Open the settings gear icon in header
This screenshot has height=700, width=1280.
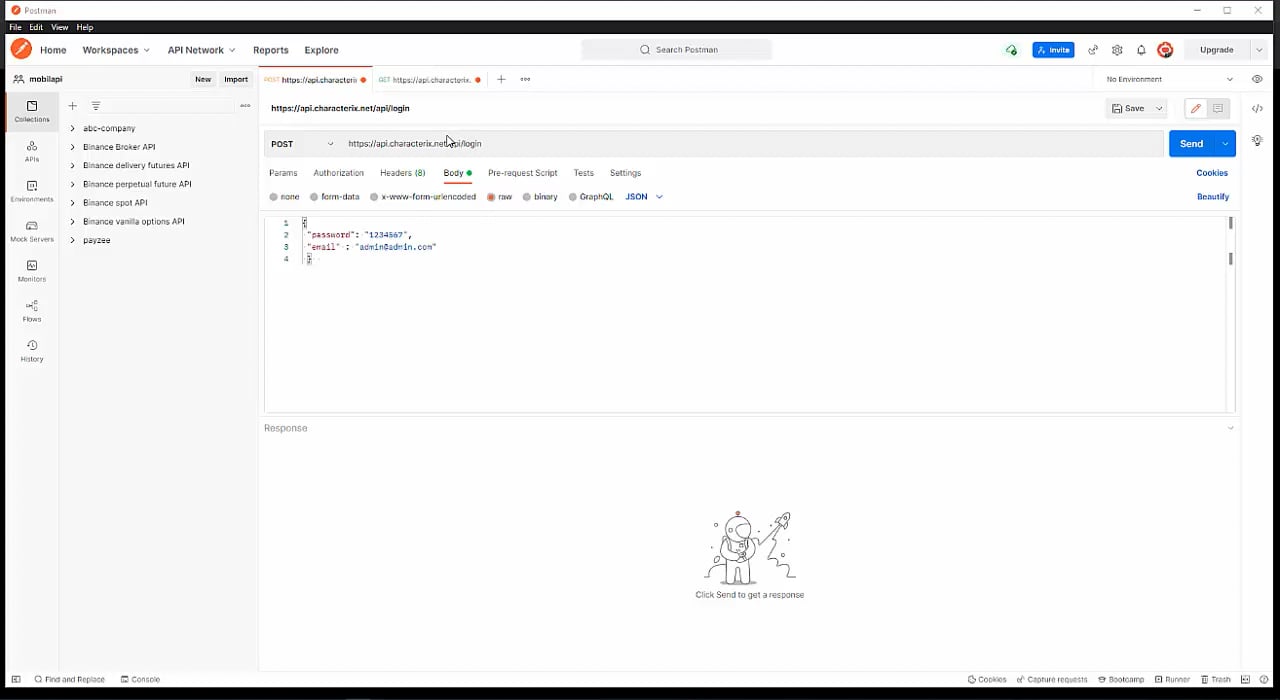[1117, 50]
